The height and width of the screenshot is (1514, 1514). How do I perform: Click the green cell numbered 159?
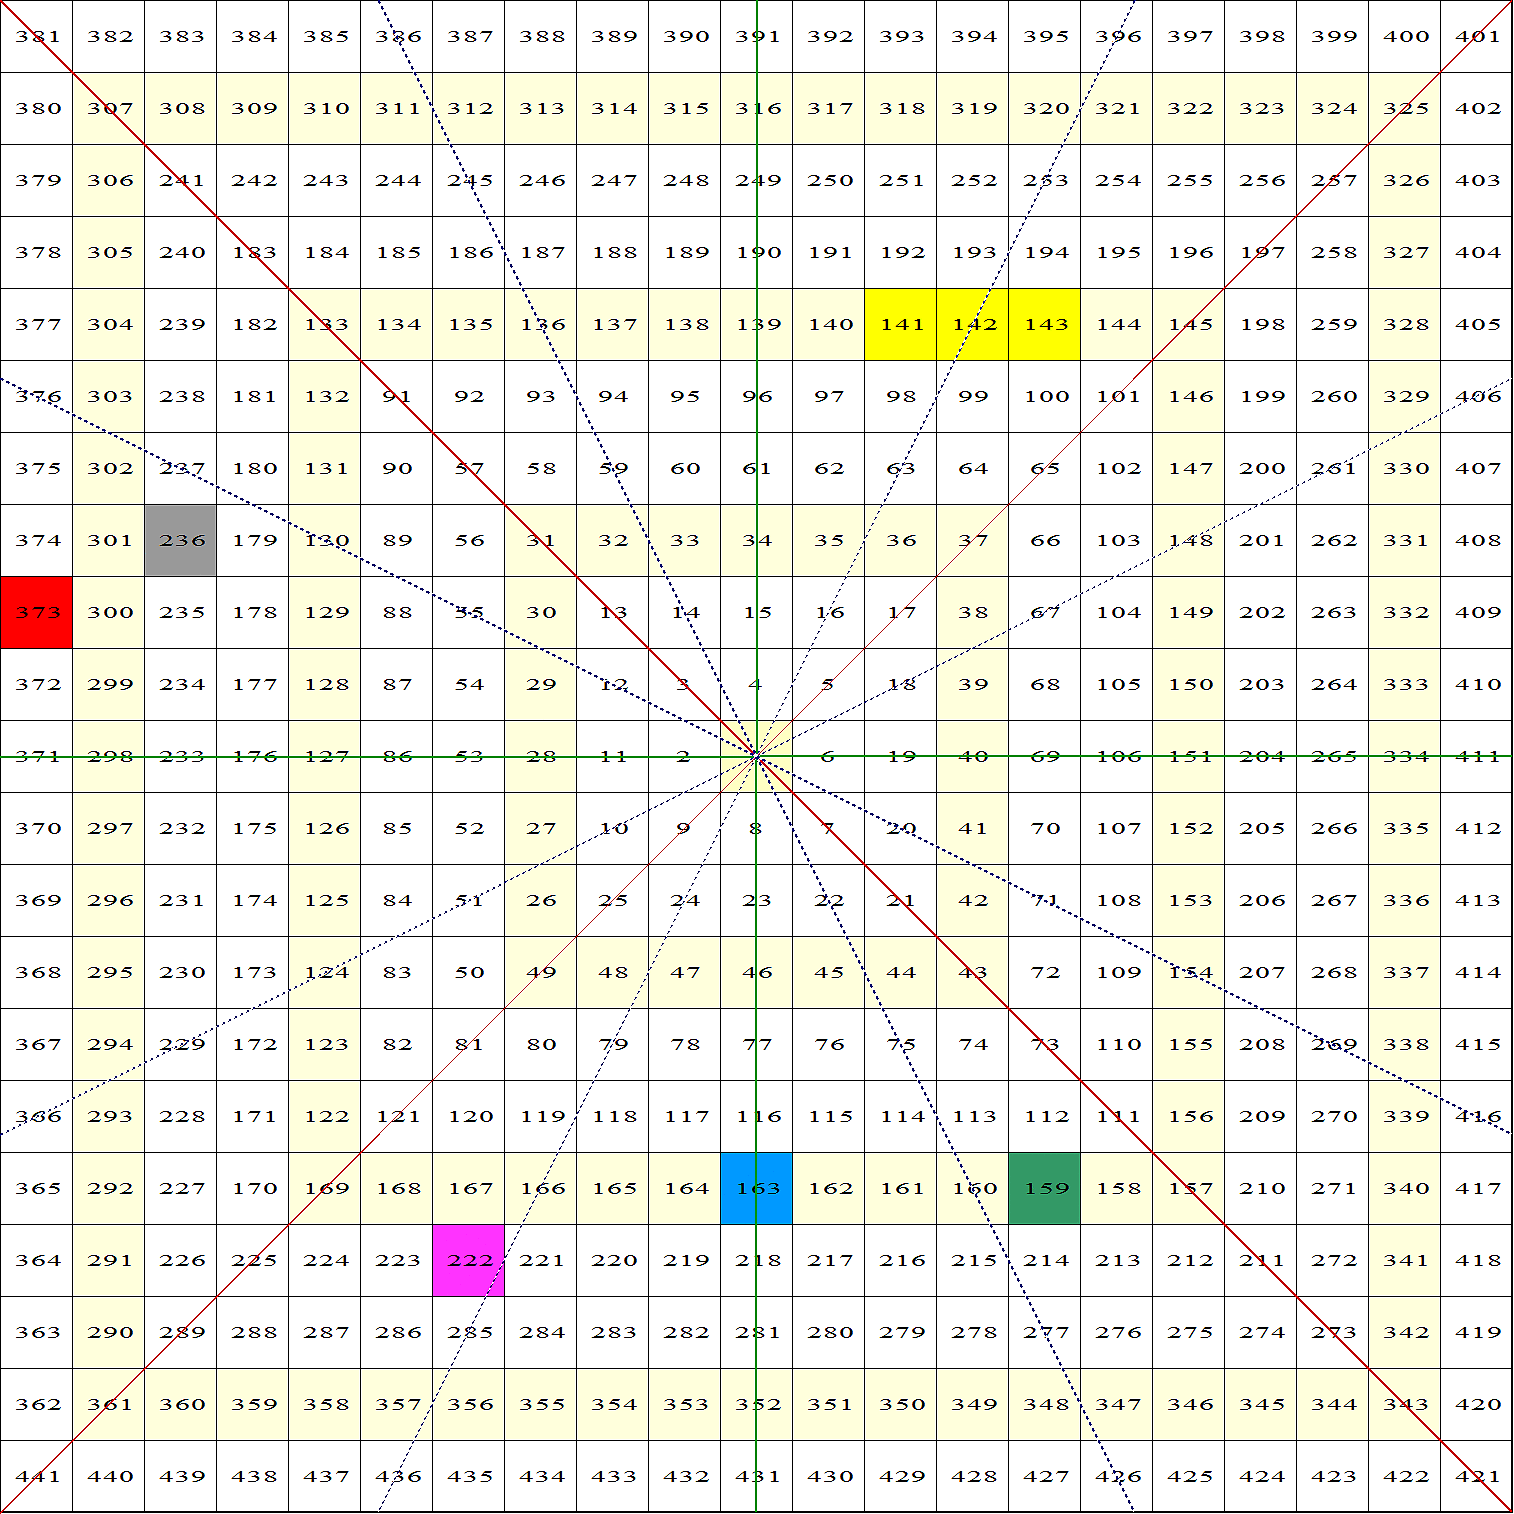pyautogui.click(x=1044, y=1188)
